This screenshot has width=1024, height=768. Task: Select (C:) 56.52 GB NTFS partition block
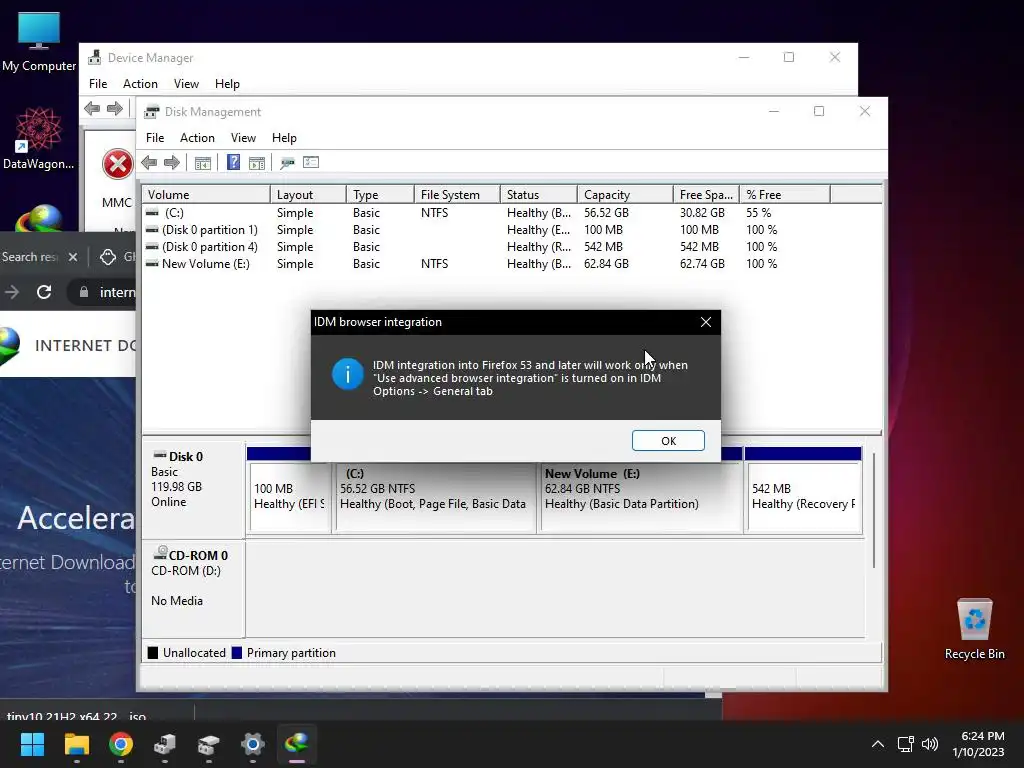(x=435, y=496)
